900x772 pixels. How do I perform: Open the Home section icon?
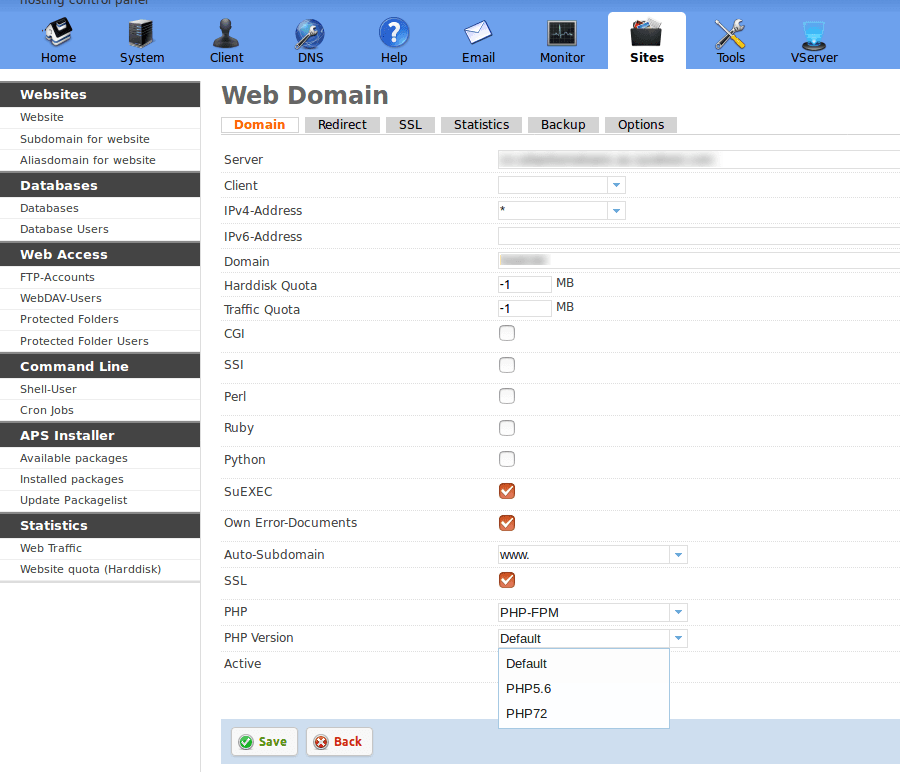pyautogui.click(x=58, y=35)
